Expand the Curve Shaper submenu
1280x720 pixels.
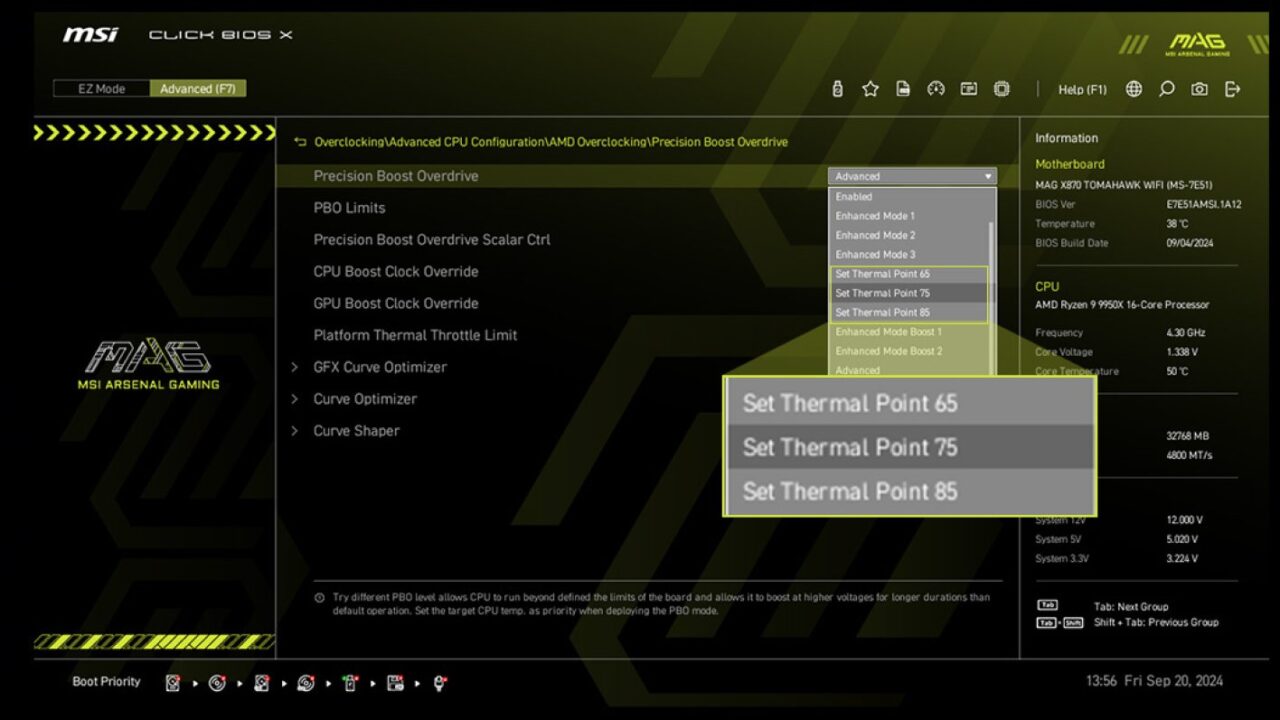click(x=356, y=431)
